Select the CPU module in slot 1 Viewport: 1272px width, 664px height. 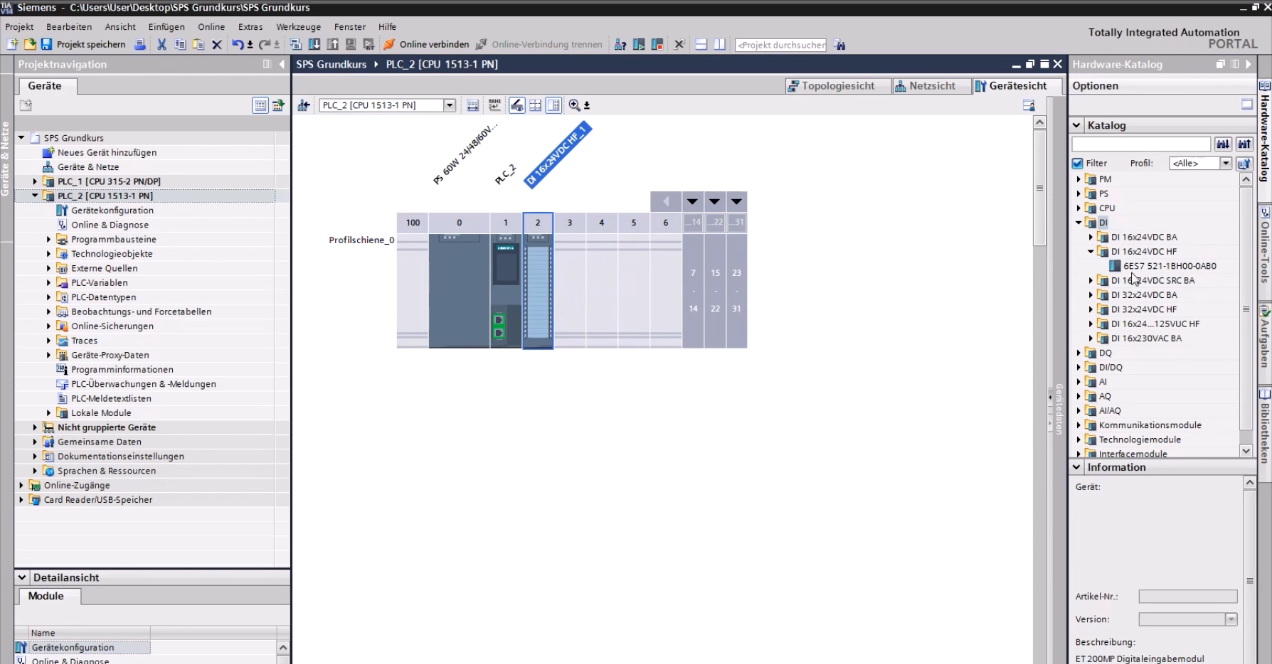(x=506, y=291)
